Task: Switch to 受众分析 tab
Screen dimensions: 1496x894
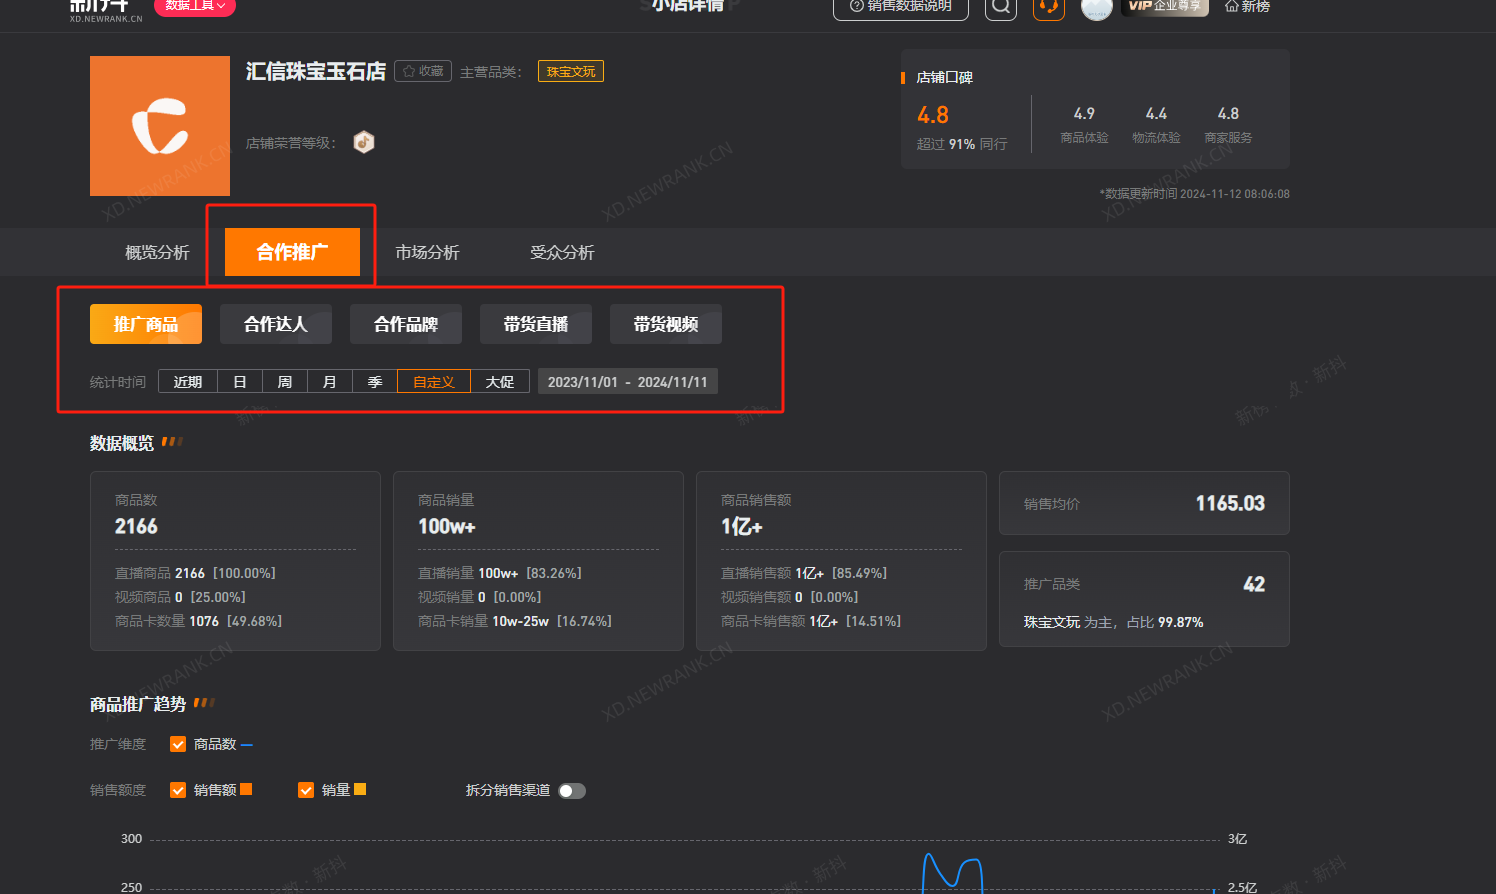Action: 562,252
